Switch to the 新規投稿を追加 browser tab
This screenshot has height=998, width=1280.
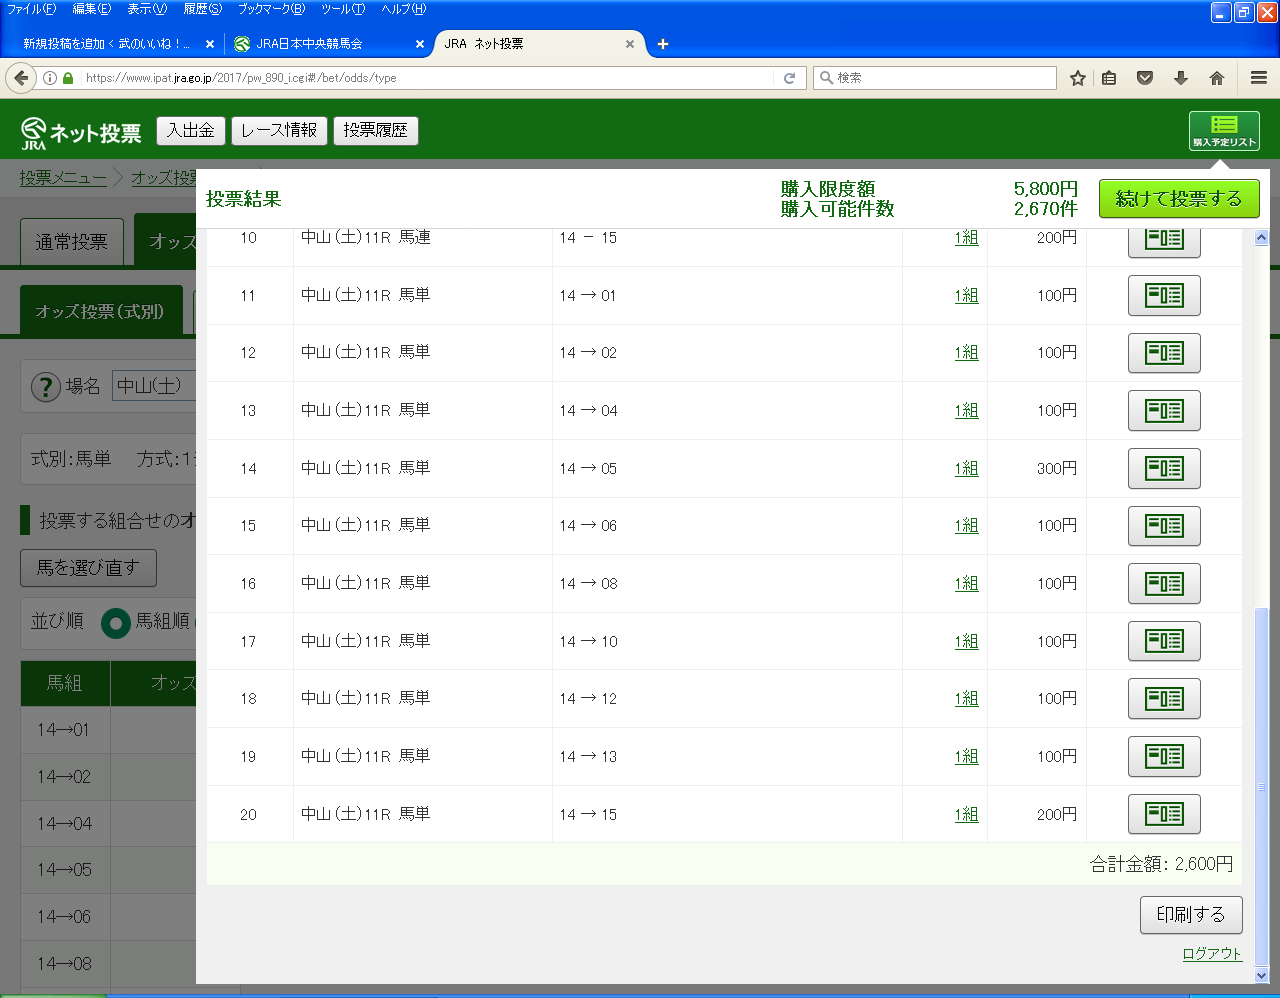[x=106, y=44]
